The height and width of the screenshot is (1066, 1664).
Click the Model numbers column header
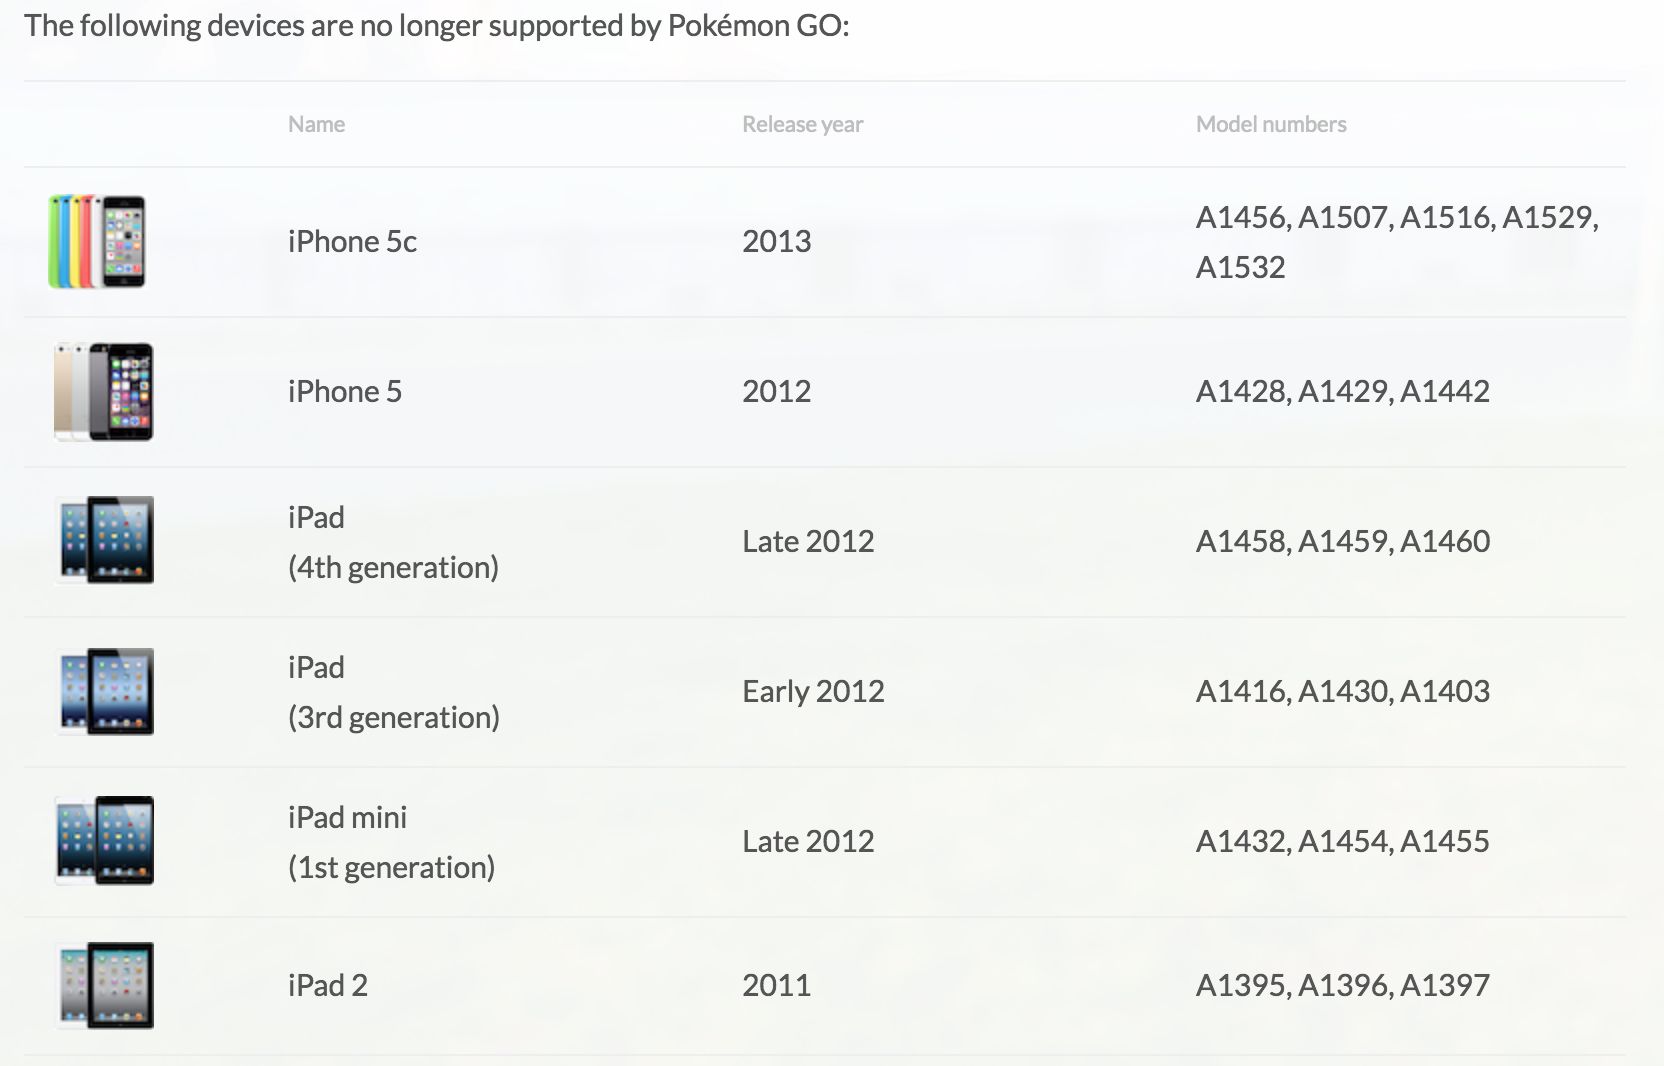(x=1270, y=124)
